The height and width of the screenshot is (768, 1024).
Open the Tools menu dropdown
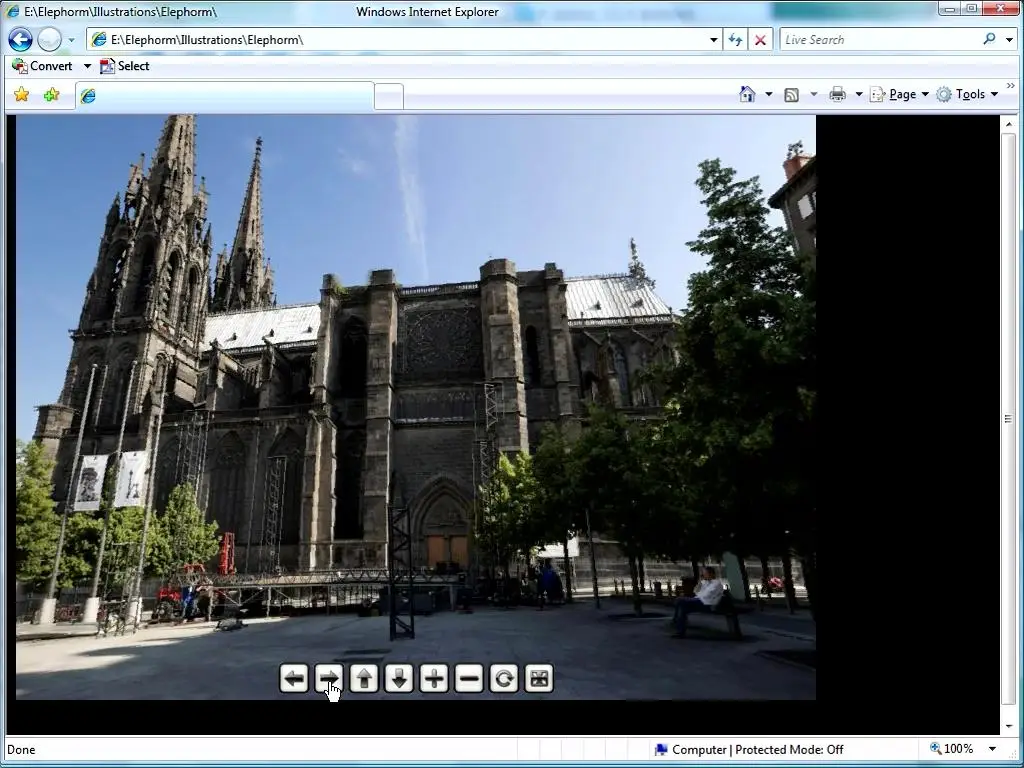click(969, 94)
